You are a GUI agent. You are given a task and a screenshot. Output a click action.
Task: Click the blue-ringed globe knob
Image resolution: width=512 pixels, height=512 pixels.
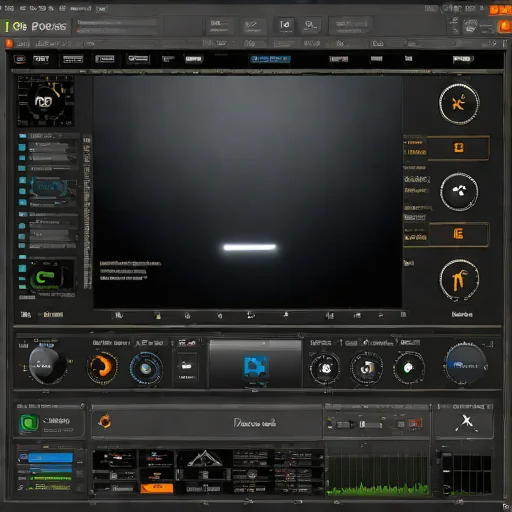pyautogui.click(x=146, y=368)
